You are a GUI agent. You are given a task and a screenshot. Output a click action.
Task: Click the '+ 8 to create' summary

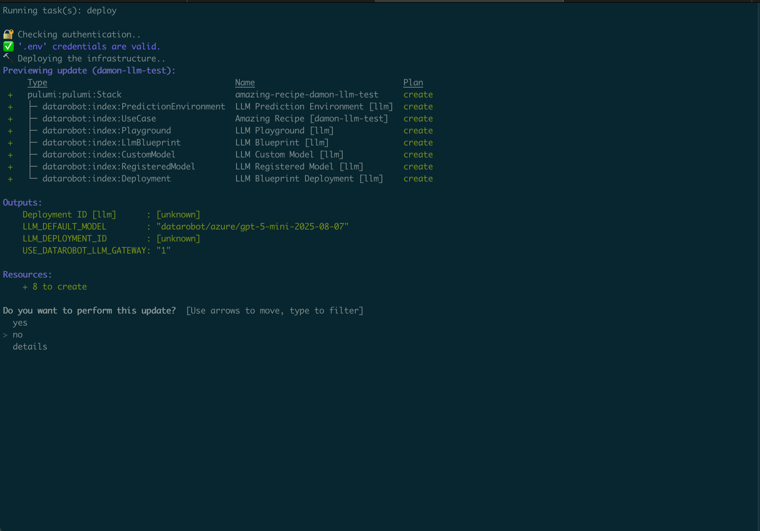coord(55,287)
